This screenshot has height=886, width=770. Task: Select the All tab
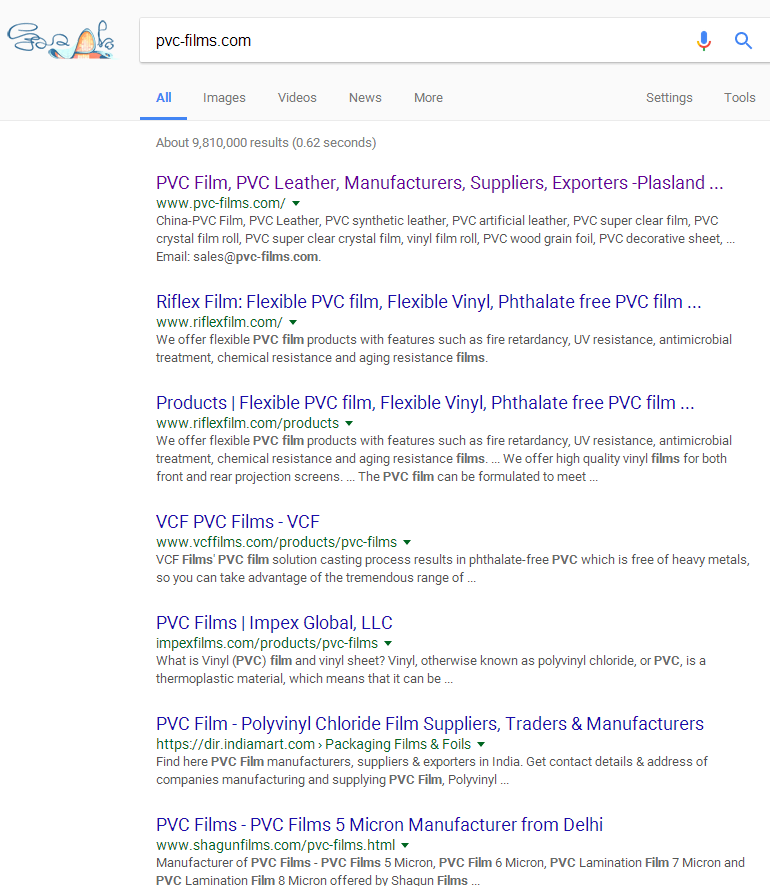(x=163, y=98)
